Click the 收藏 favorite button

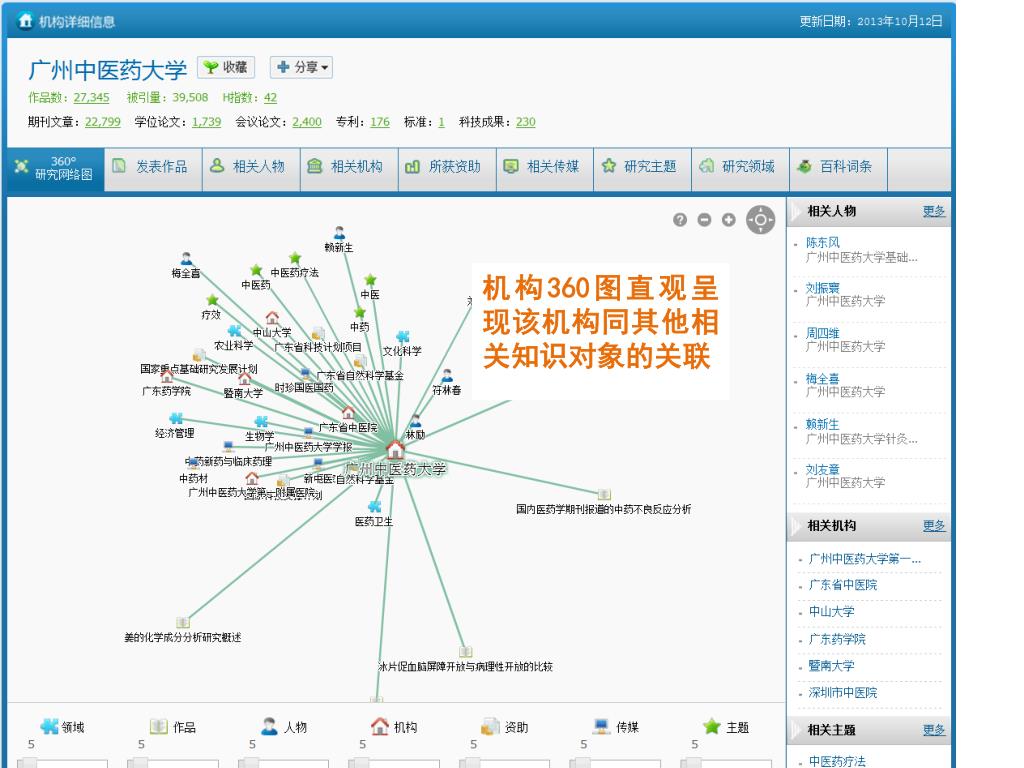coord(226,67)
